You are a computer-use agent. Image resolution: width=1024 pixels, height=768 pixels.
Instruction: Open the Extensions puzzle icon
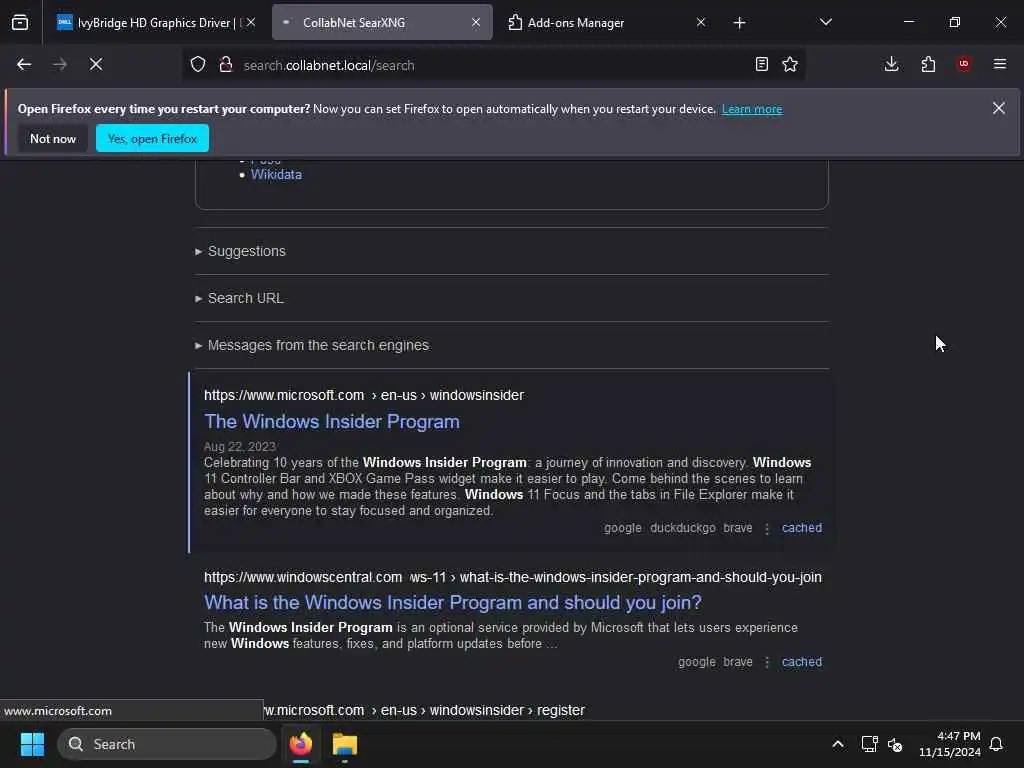click(928, 64)
